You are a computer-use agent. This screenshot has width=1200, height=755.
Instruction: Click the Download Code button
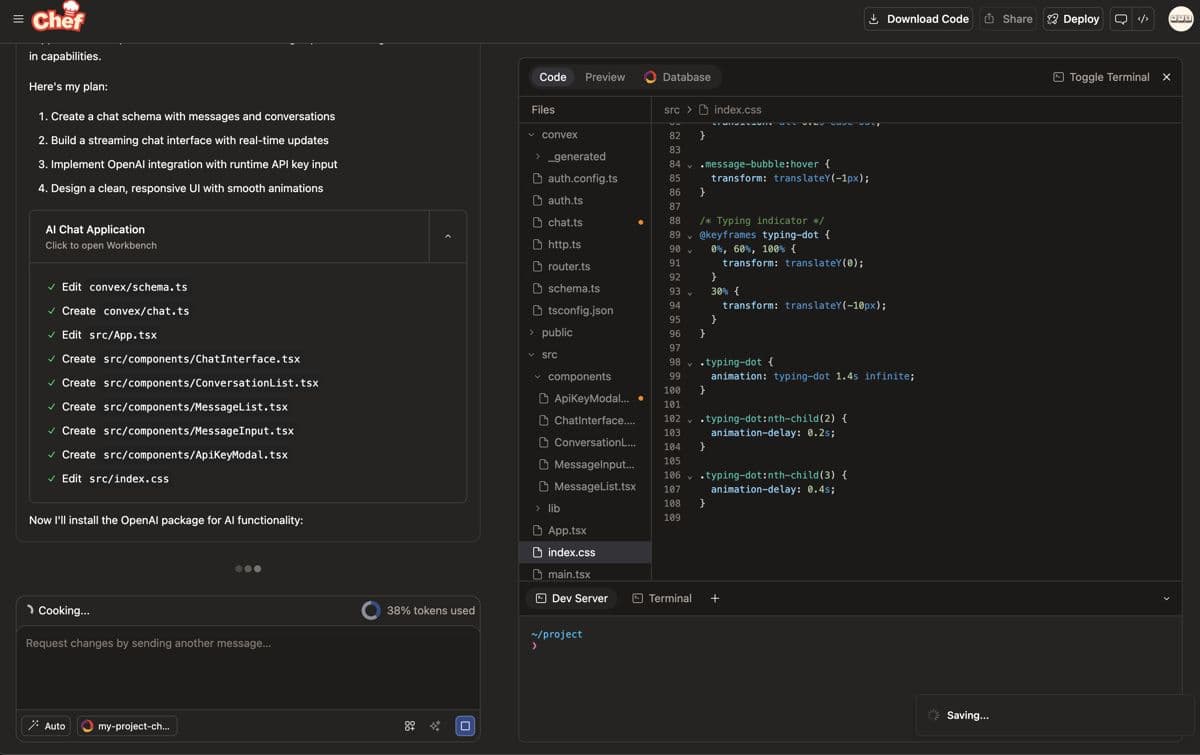coord(918,19)
